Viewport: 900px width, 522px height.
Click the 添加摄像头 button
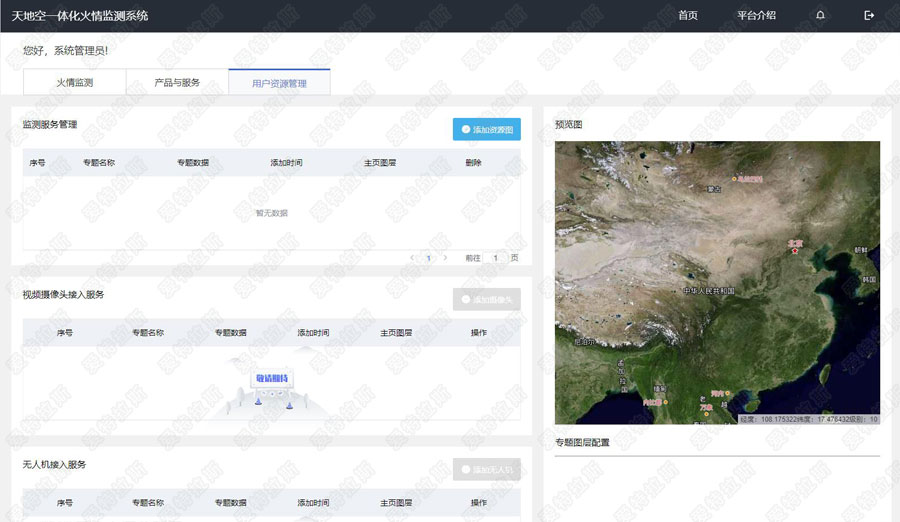tap(487, 300)
